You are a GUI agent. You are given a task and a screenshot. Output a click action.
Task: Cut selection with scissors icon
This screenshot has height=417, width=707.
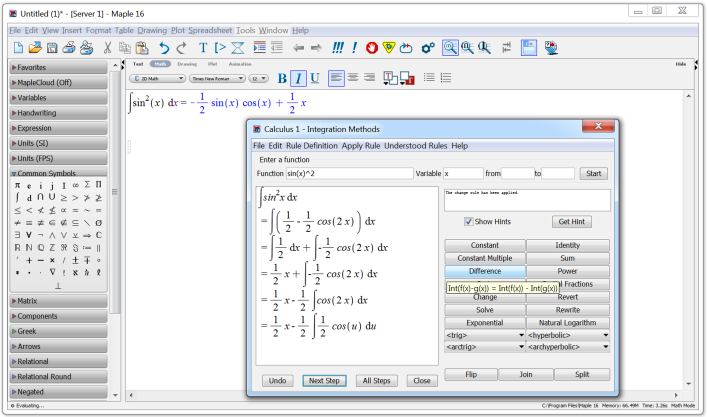tap(107, 47)
